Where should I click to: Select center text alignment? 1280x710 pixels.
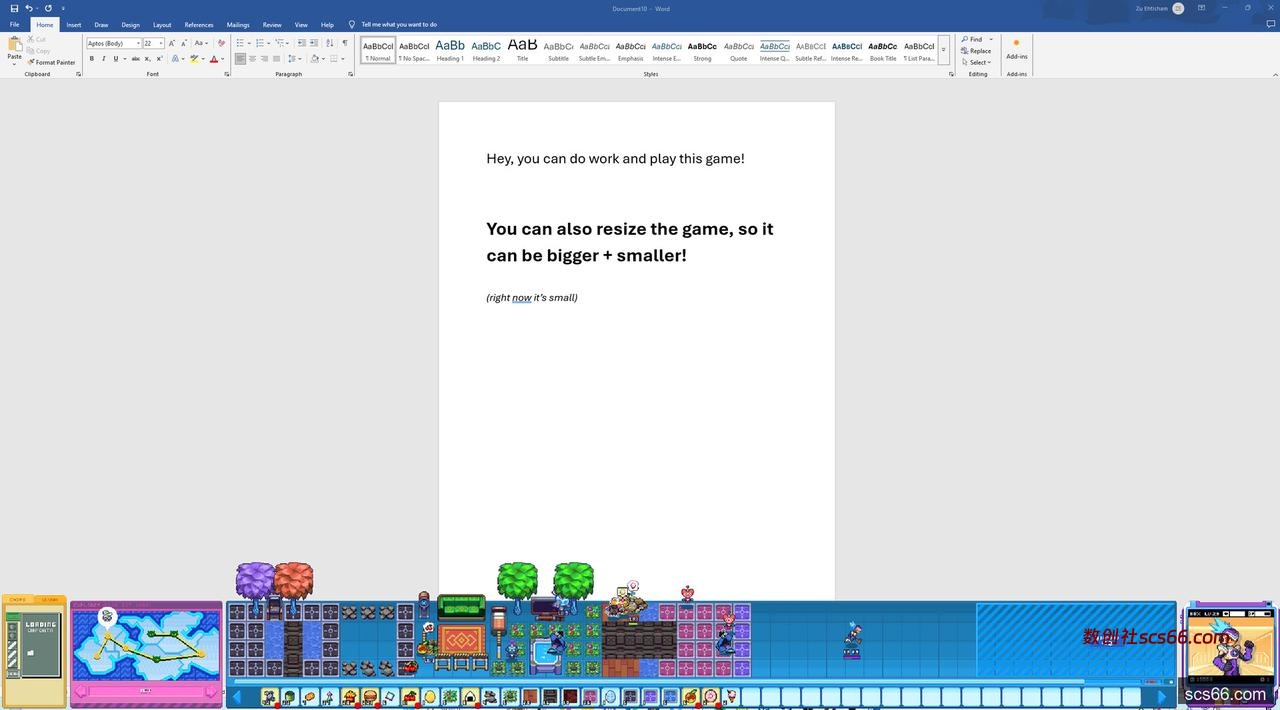(252, 59)
